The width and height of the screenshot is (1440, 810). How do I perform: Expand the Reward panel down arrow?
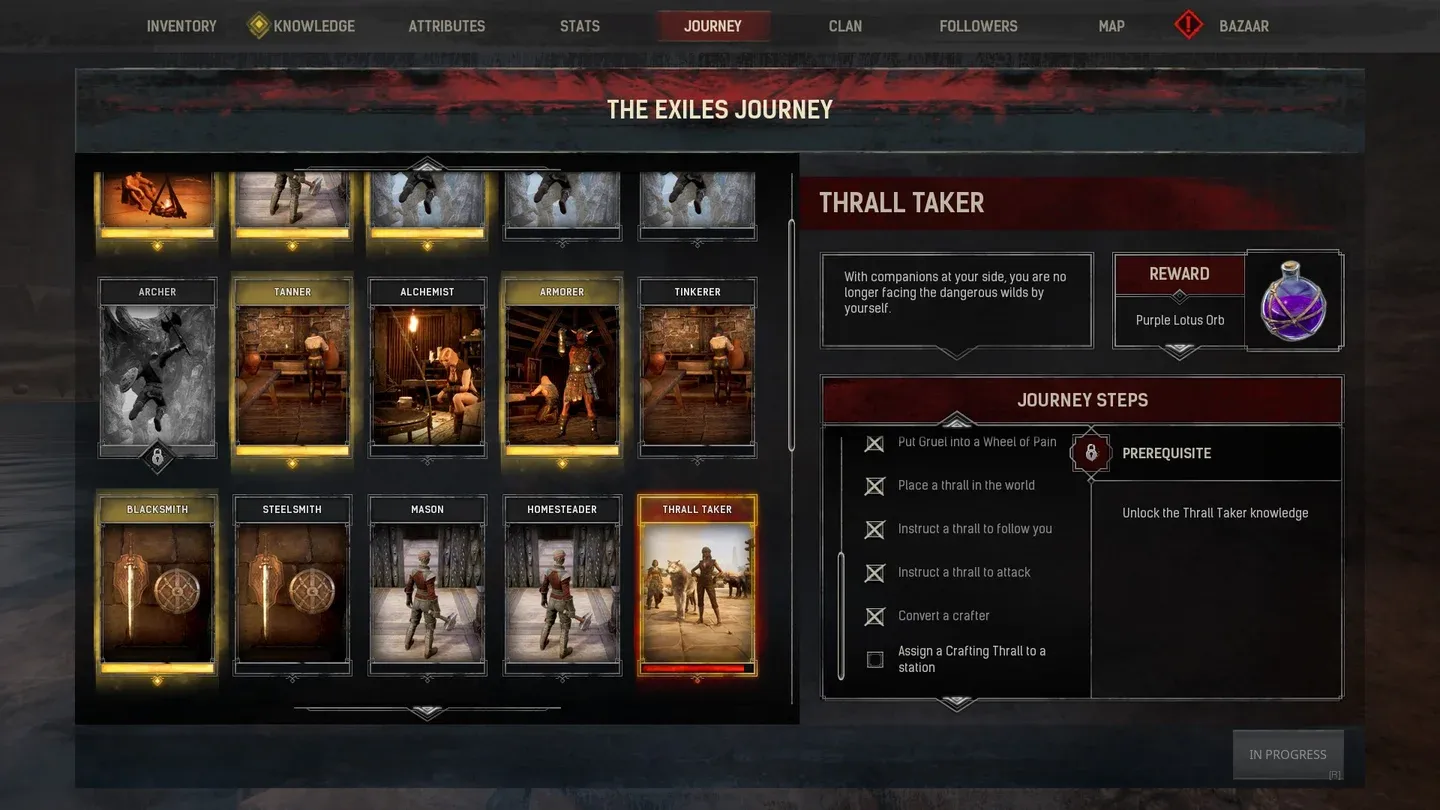point(1180,351)
